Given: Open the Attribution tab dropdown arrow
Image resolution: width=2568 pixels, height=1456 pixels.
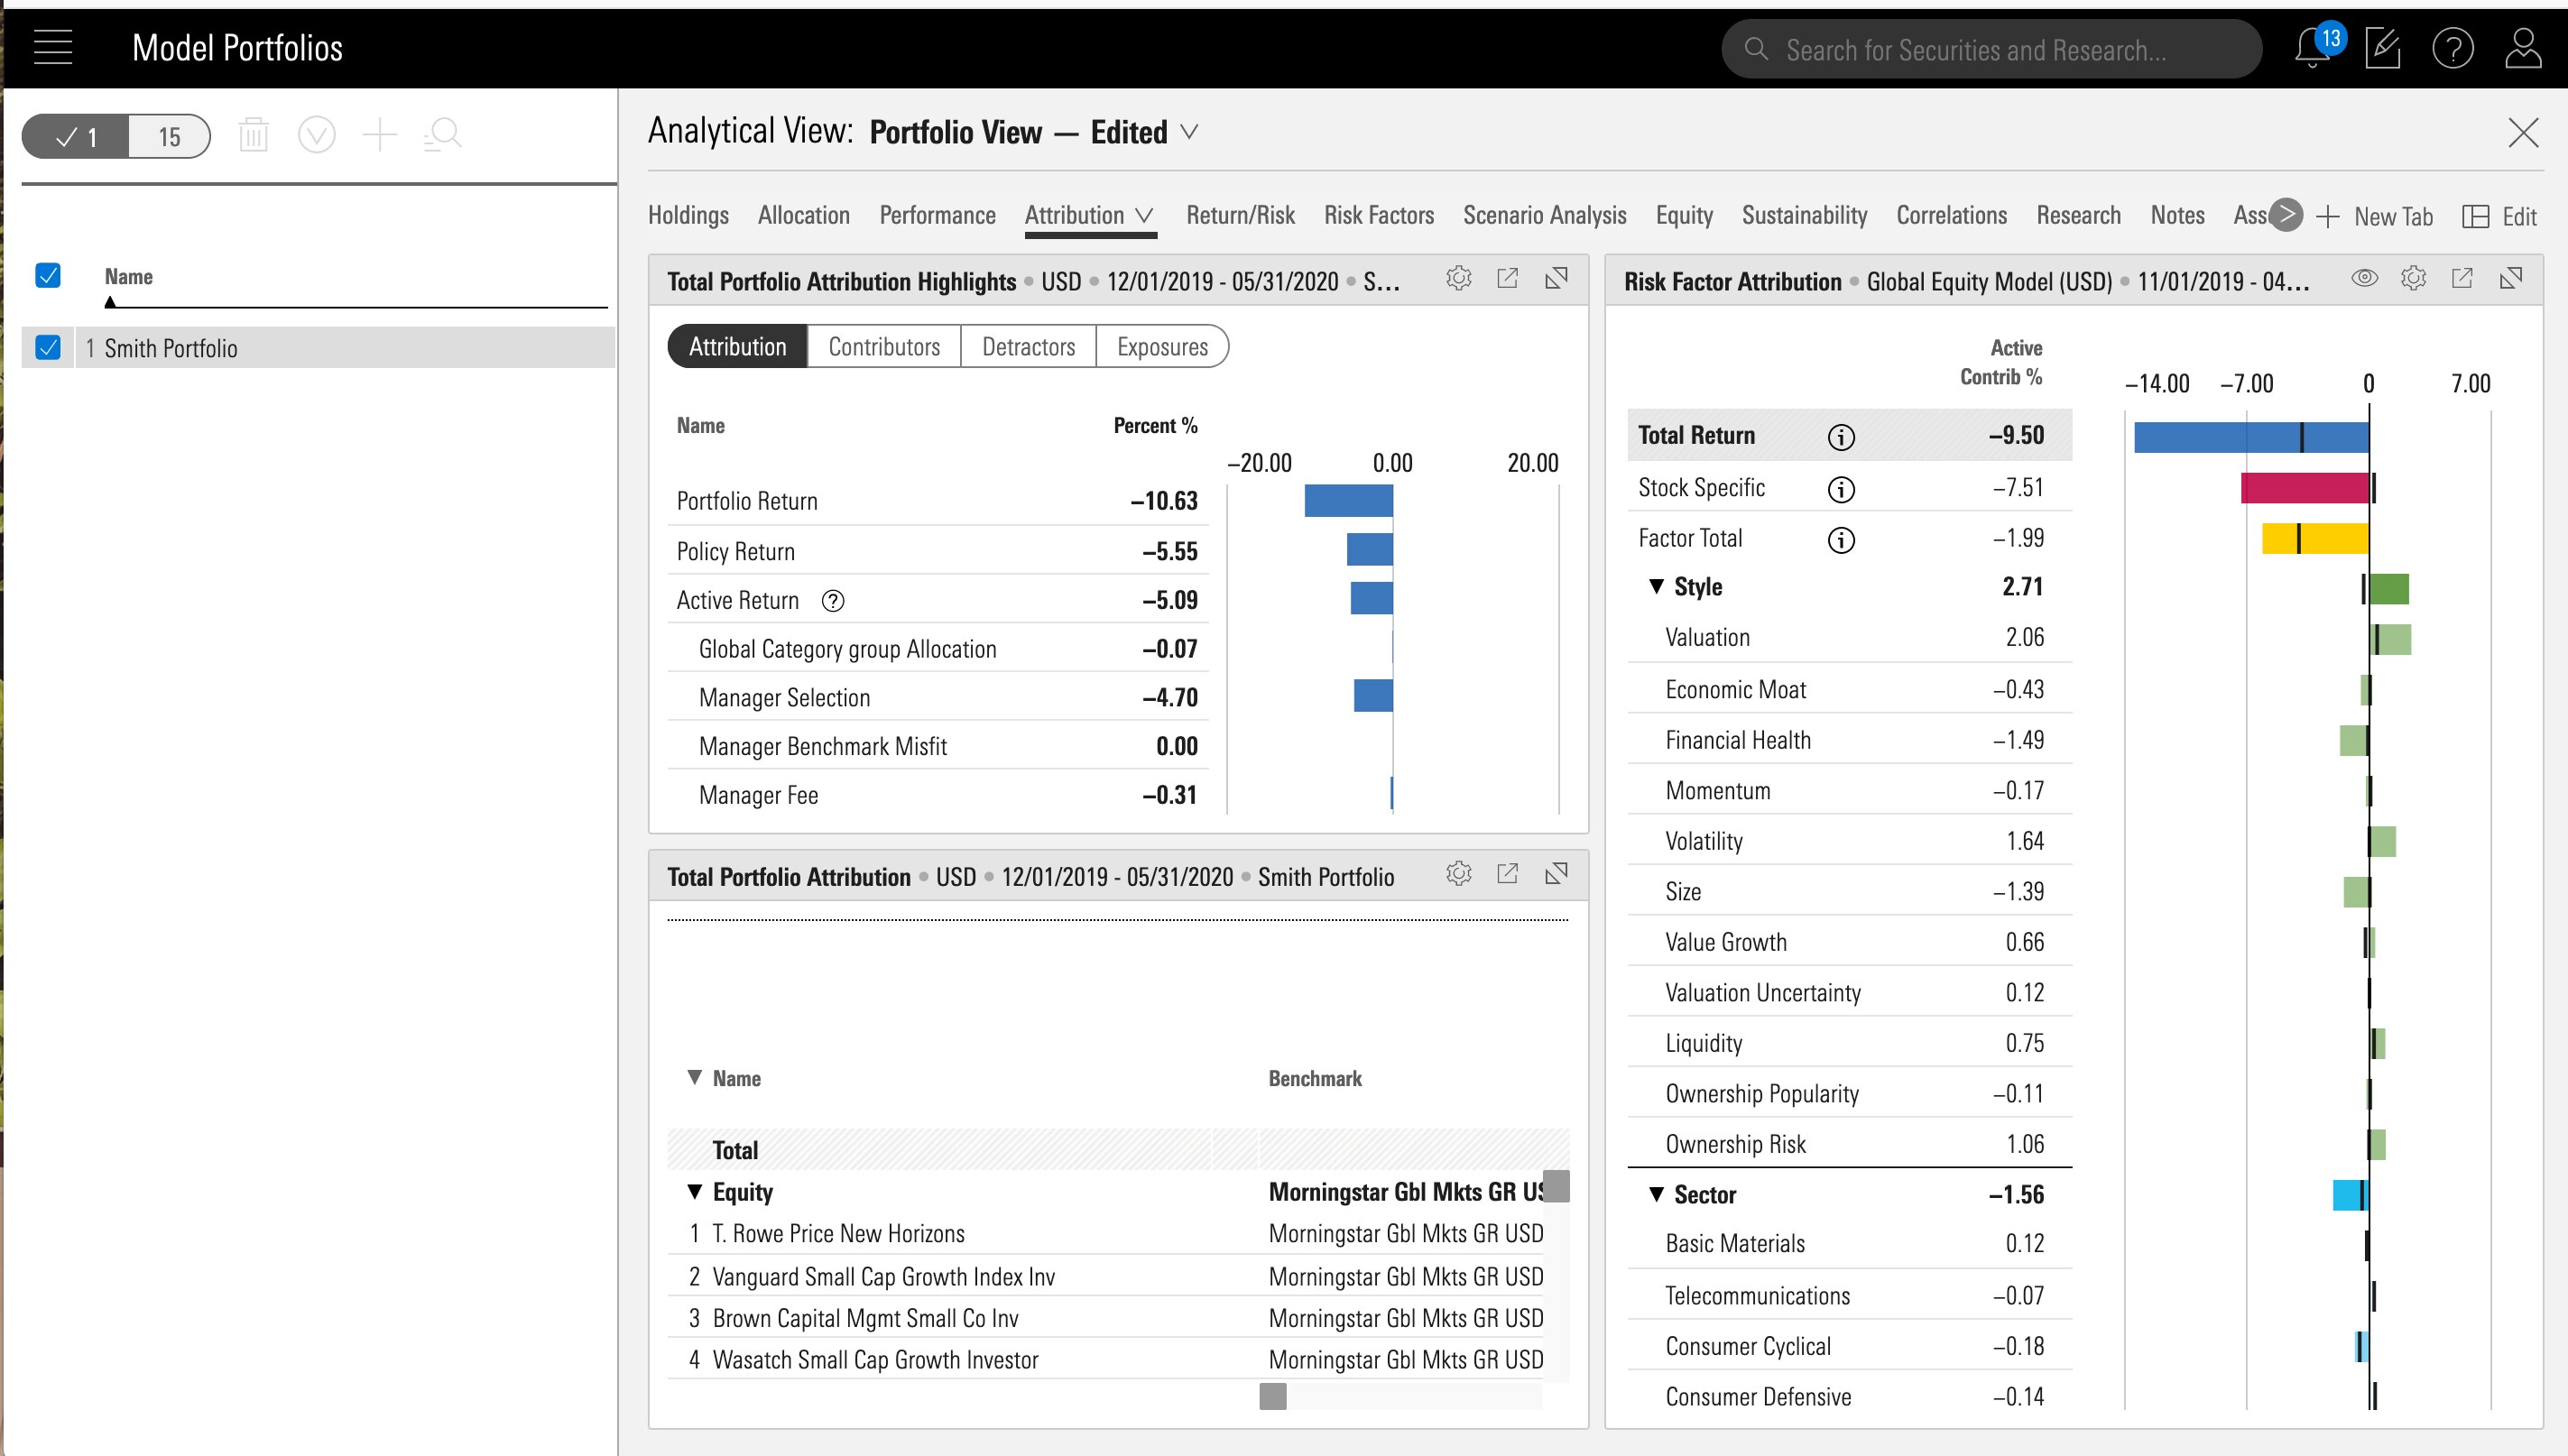Looking at the screenshot, I should point(1144,216).
